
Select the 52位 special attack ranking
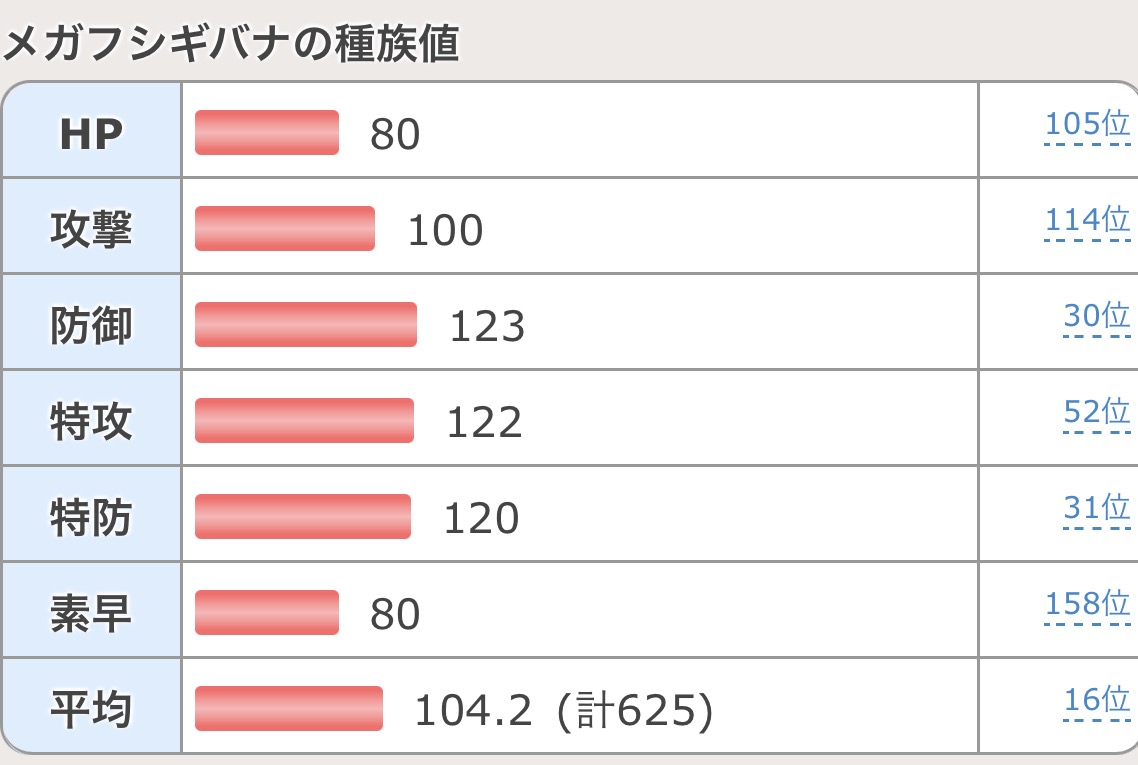[1096, 412]
